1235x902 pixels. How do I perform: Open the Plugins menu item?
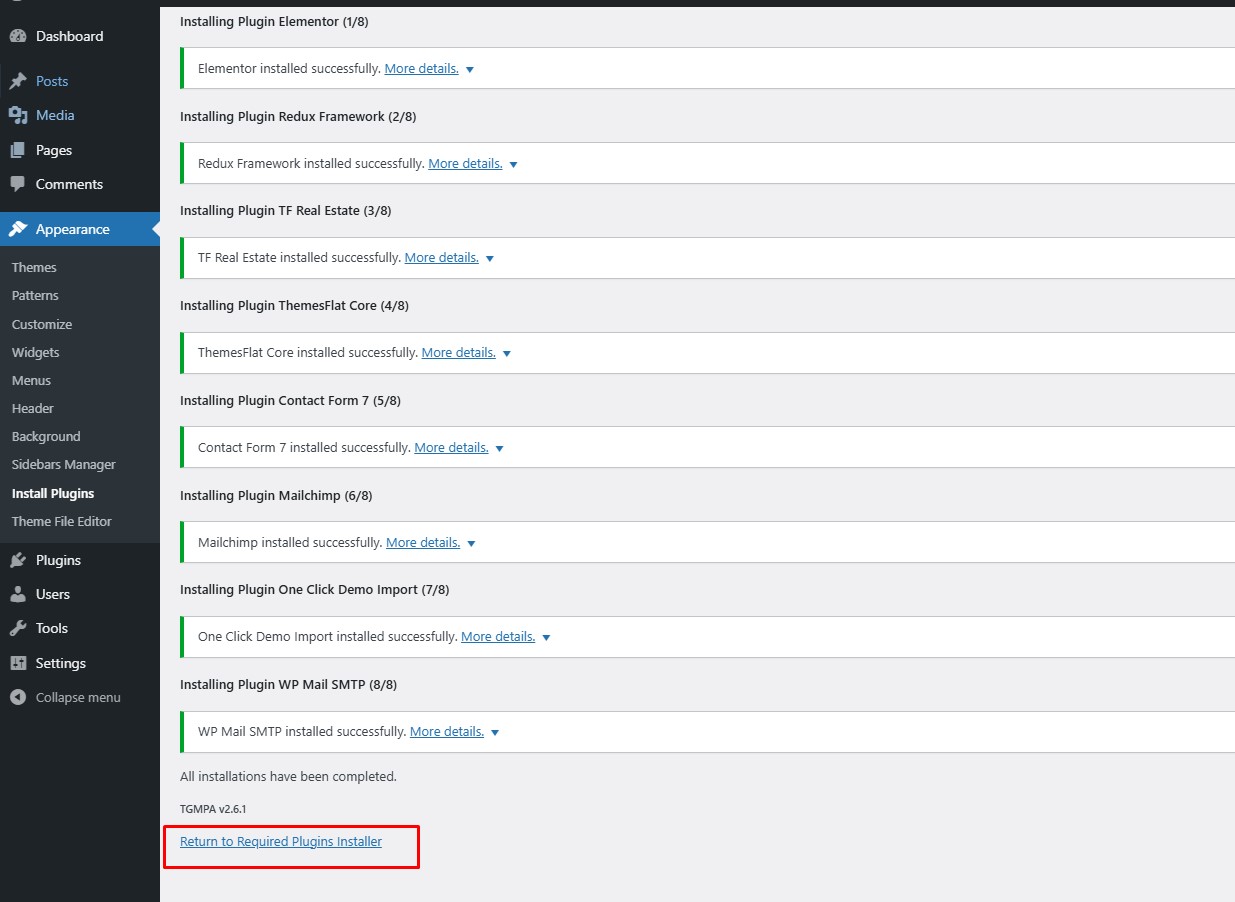click(80, 560)
